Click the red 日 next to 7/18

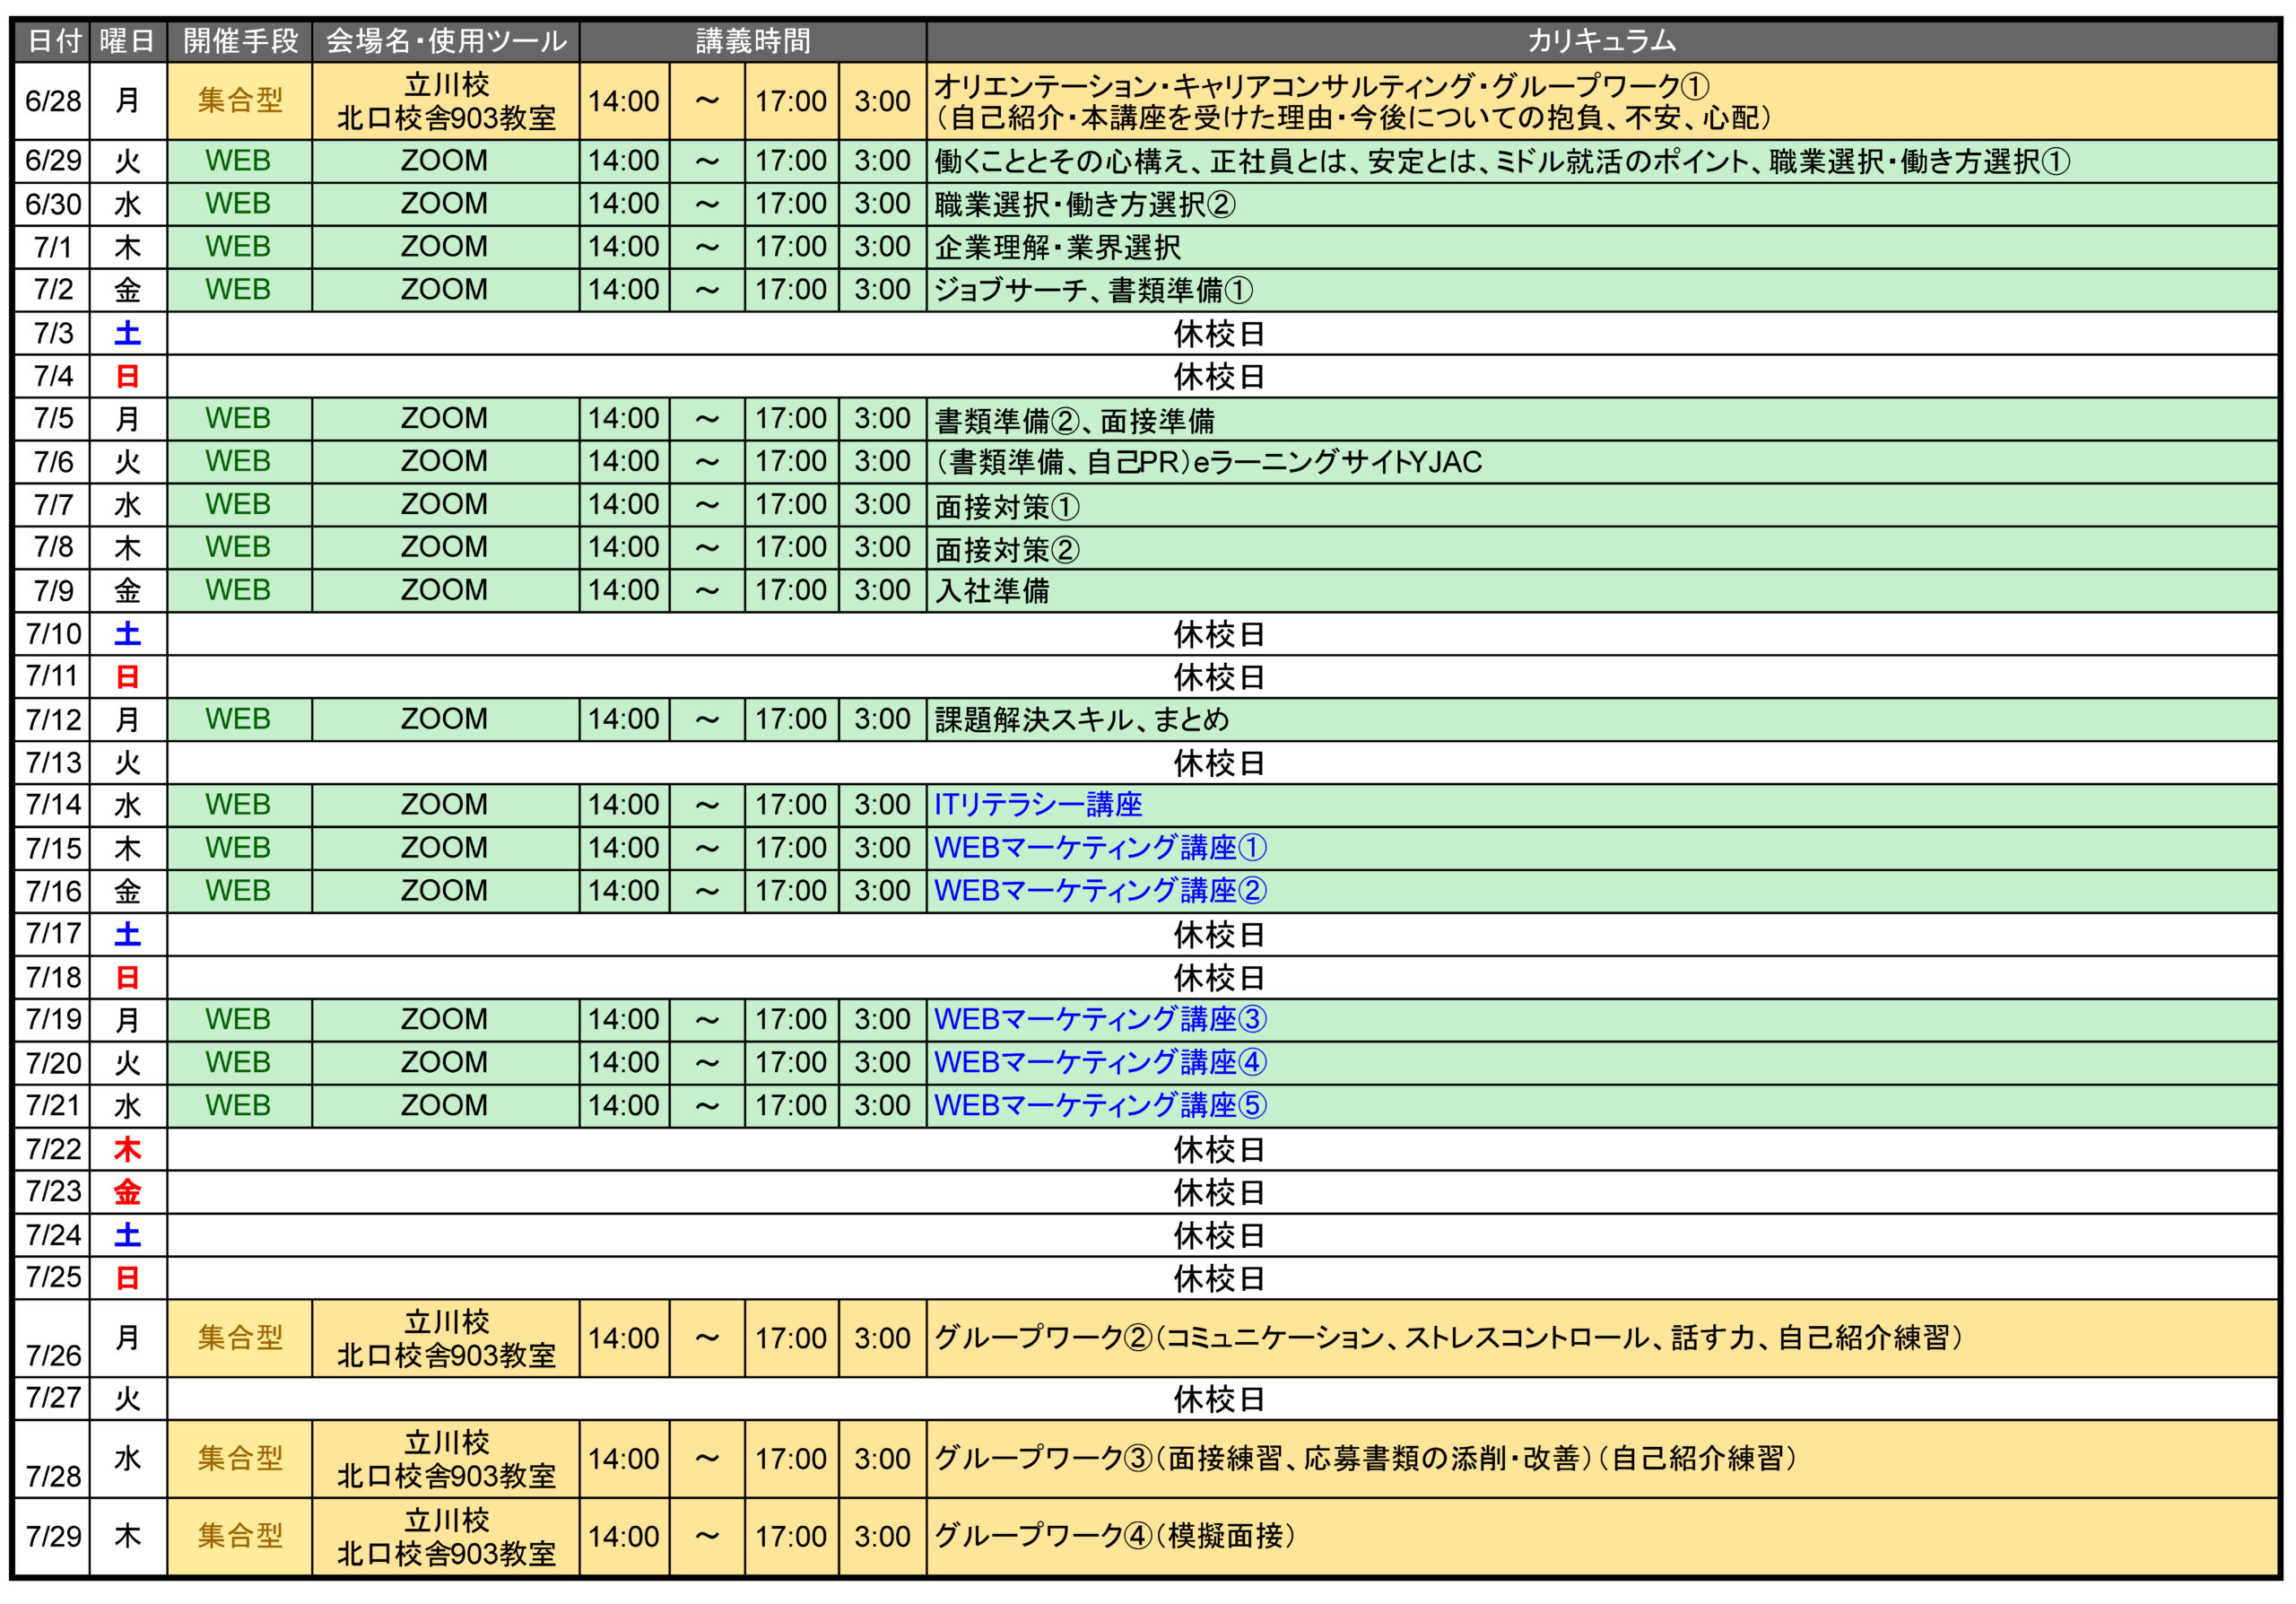click(x=128, y=978)
